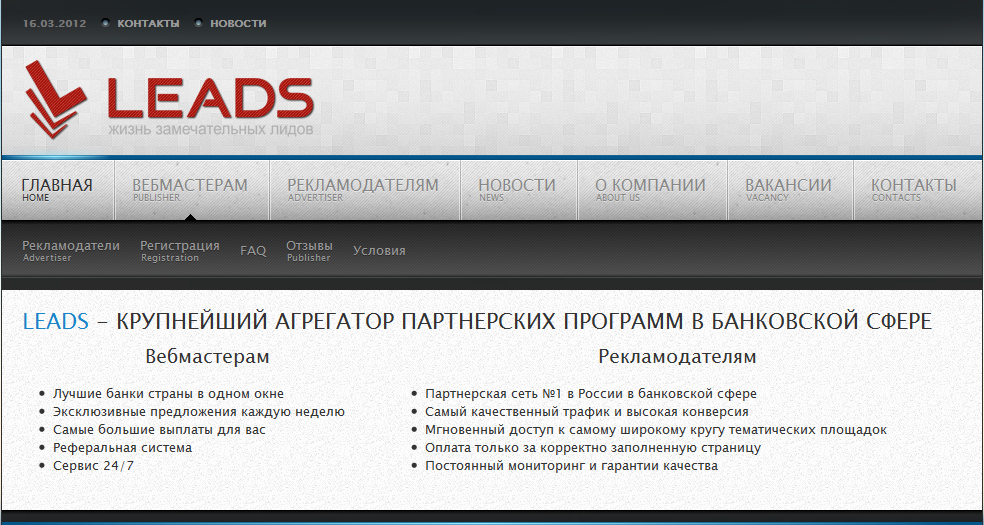This screenshot has width=984, height=525.
Task: Click the date 16.03.2012
Action: (55, 23)
